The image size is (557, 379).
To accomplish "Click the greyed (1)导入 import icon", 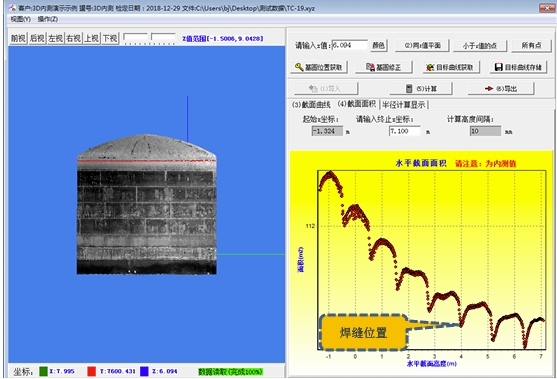I will [313, 88].
